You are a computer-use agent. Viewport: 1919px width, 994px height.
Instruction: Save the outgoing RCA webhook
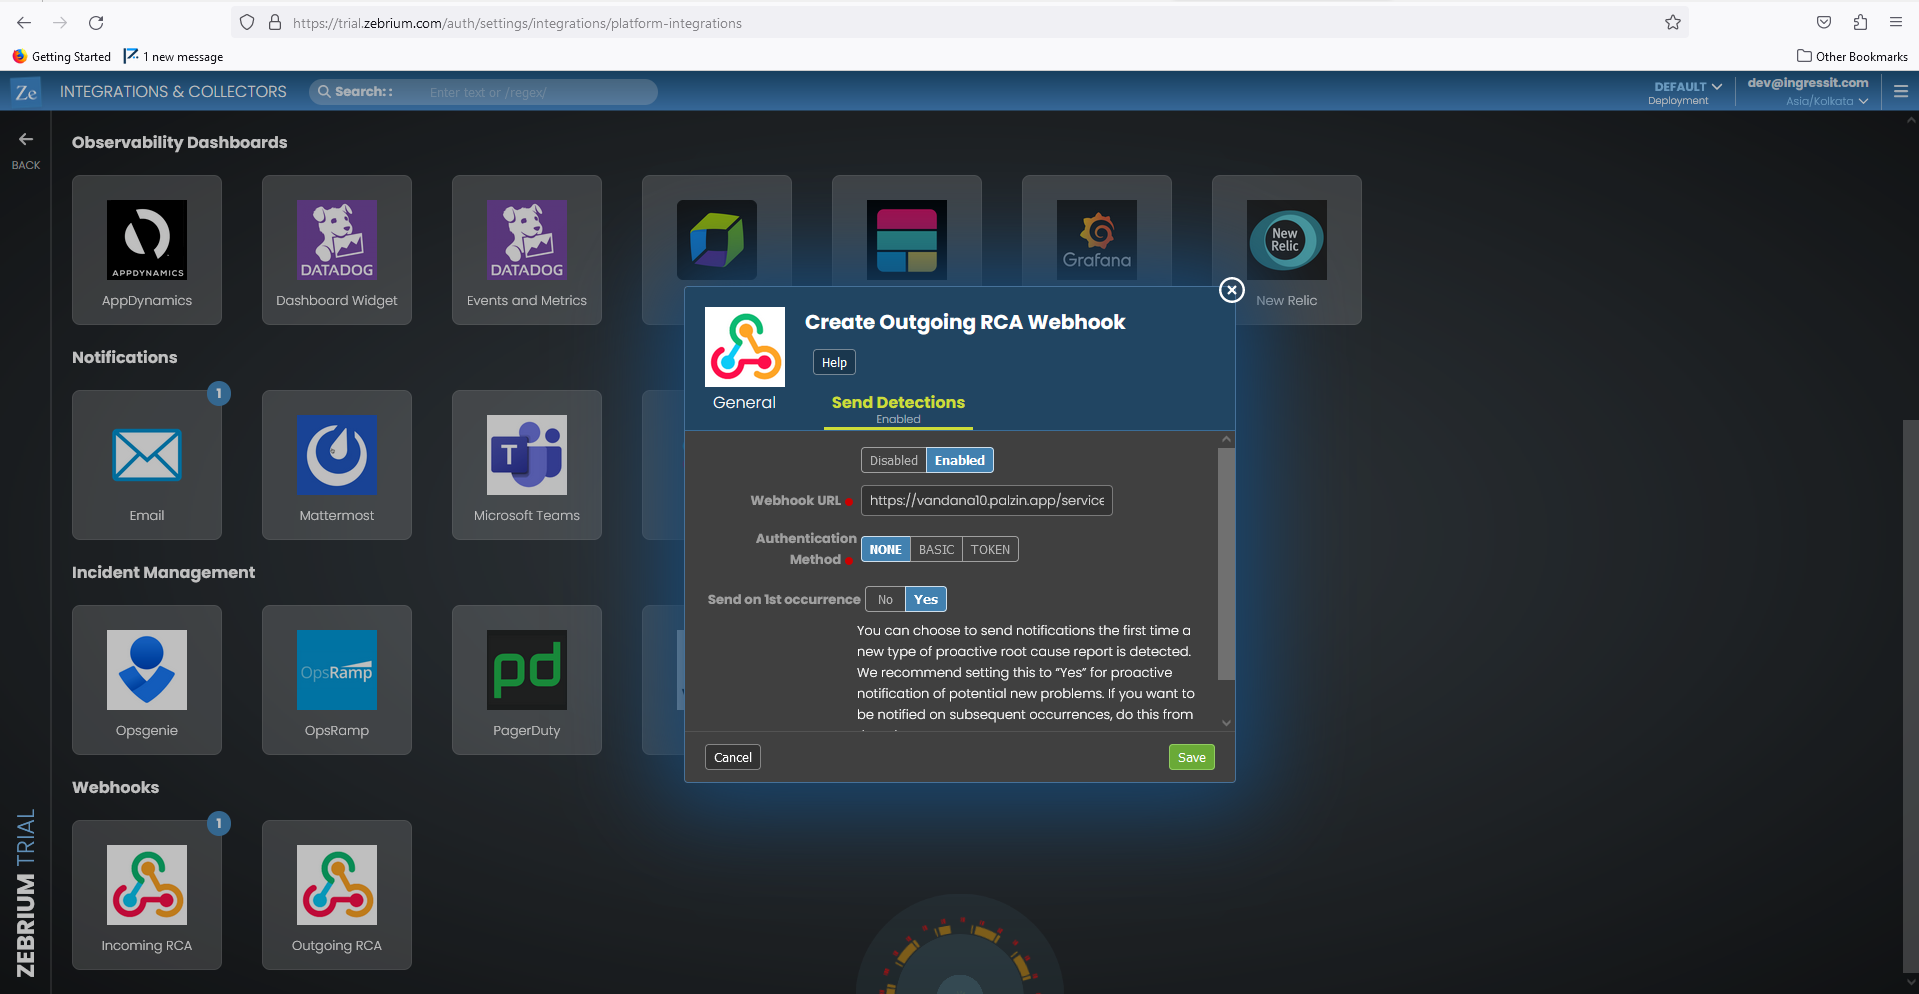(1191, 757)
